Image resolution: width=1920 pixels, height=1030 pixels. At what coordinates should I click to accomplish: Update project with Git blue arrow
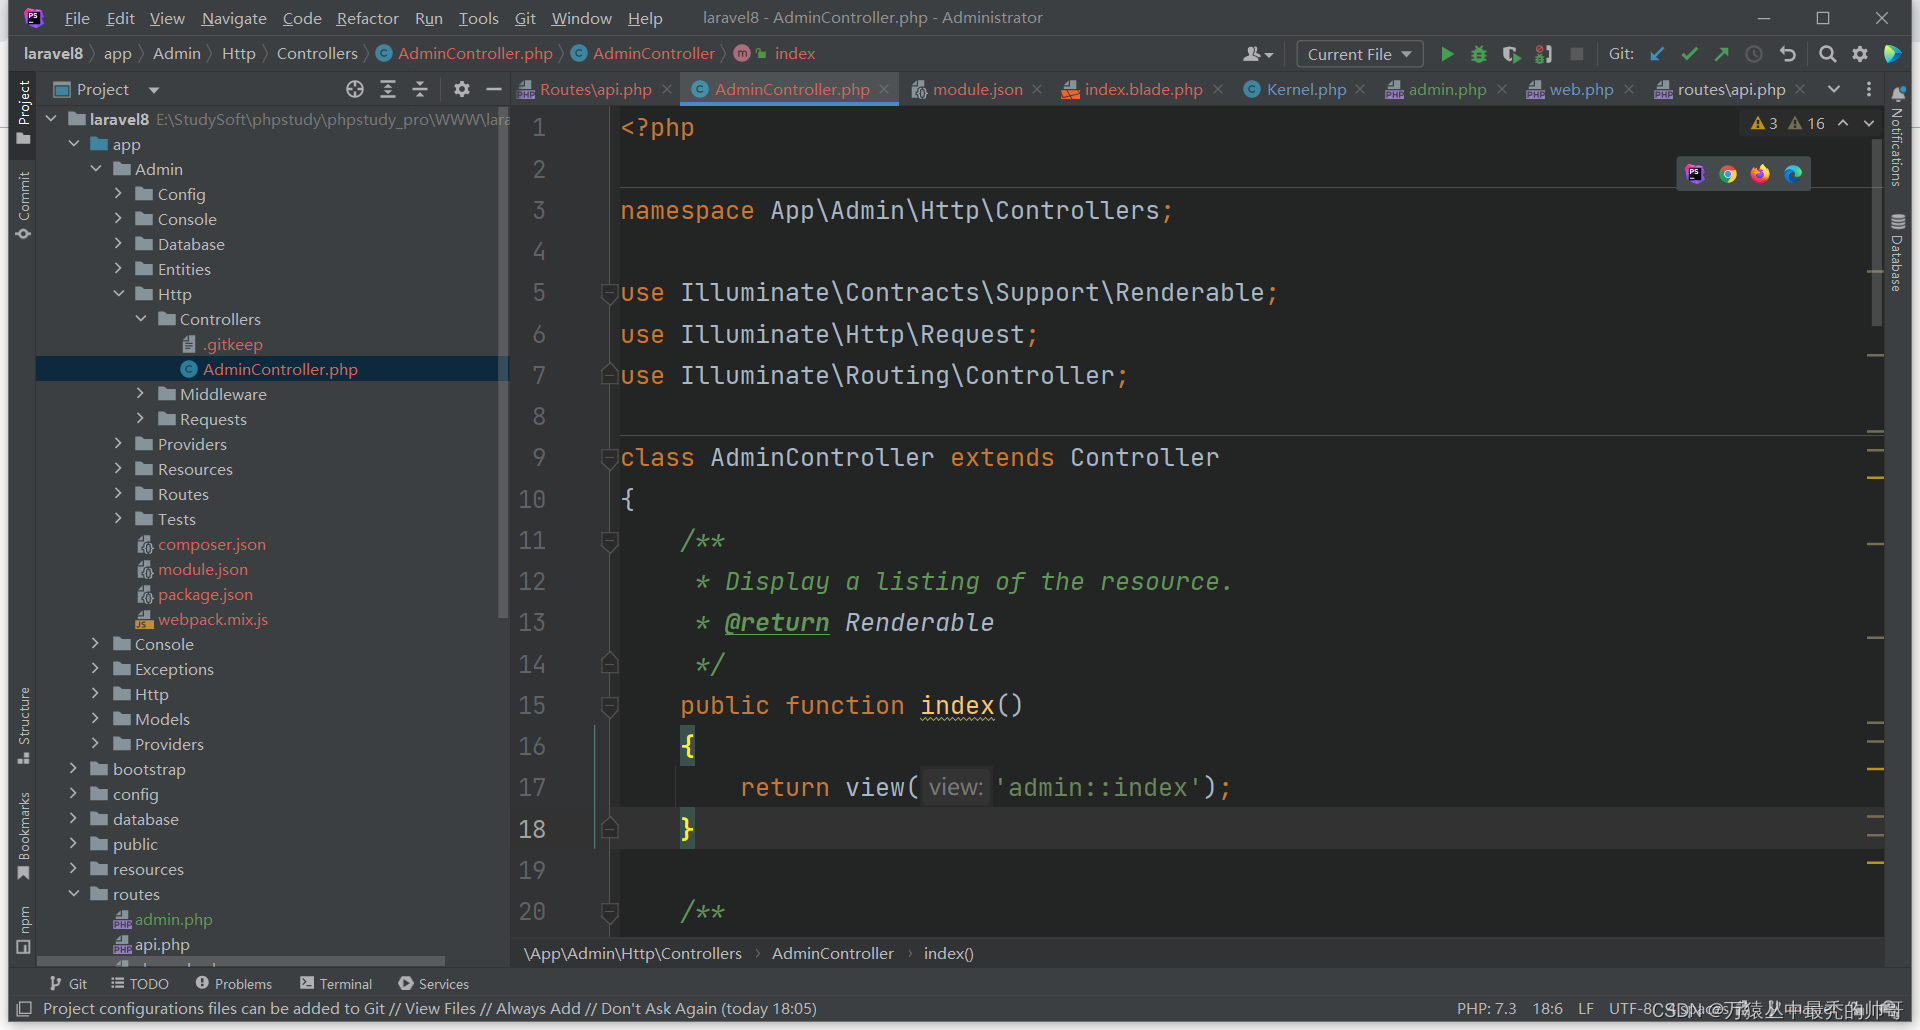pyautogui.click(x=1657, y=54)
